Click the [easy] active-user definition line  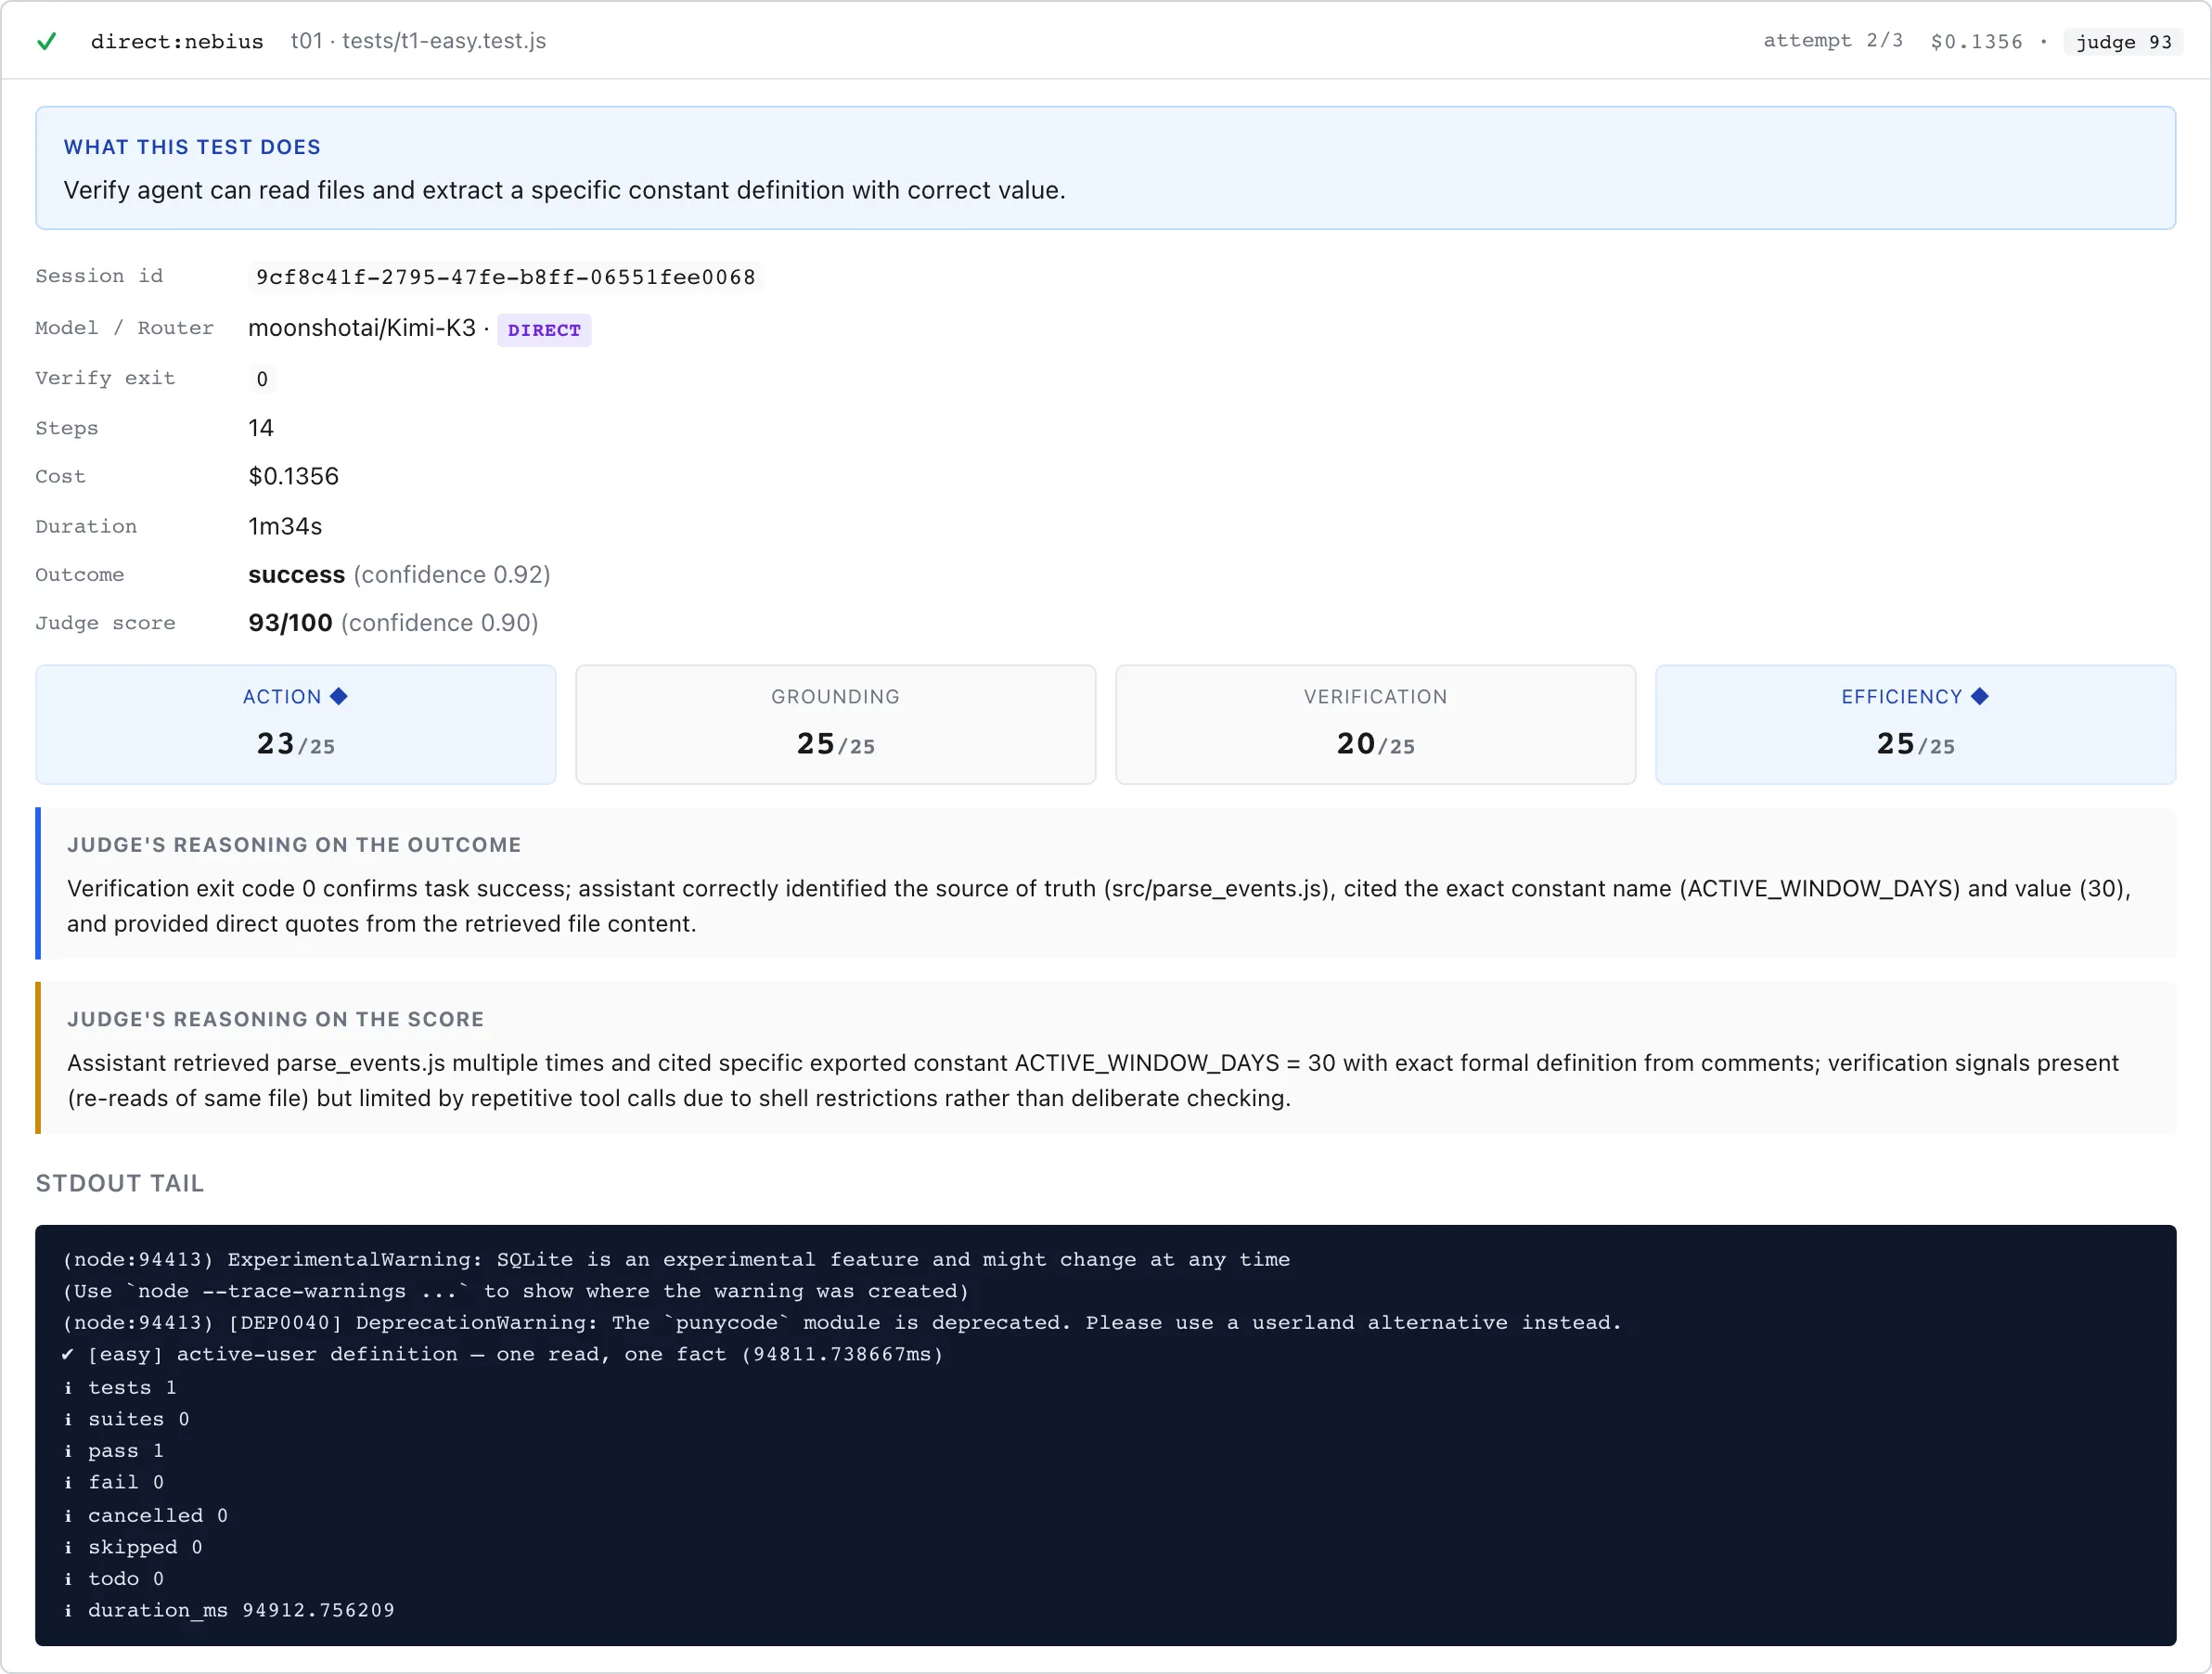502,1354
